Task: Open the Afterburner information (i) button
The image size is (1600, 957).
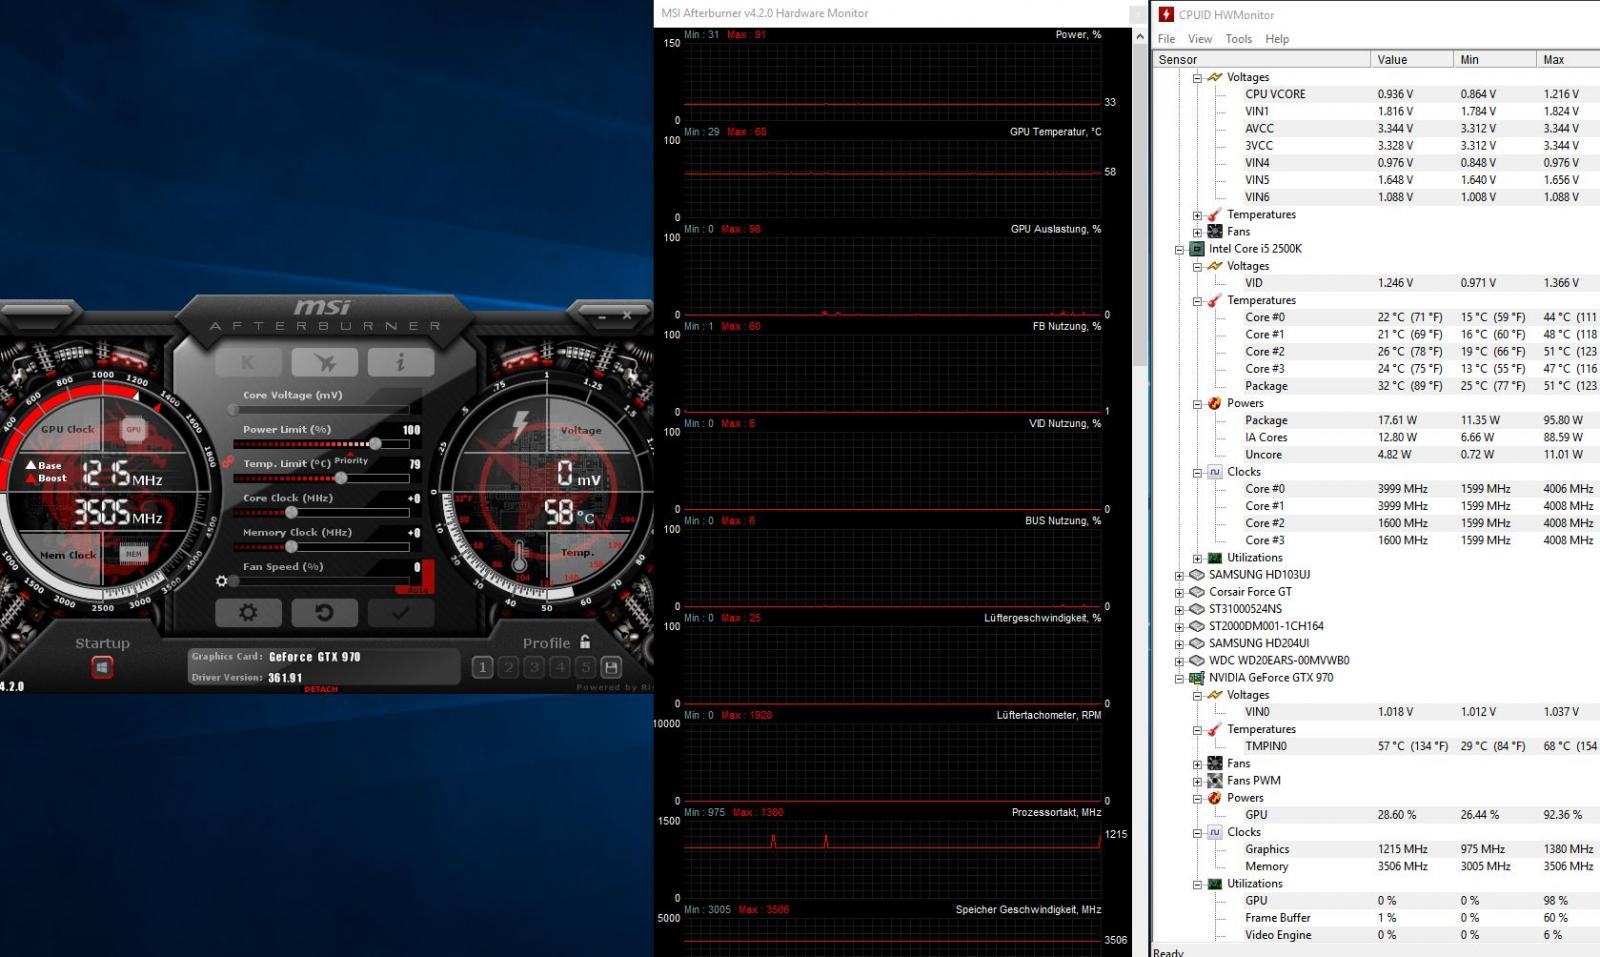Action: [x=400, y=362]
